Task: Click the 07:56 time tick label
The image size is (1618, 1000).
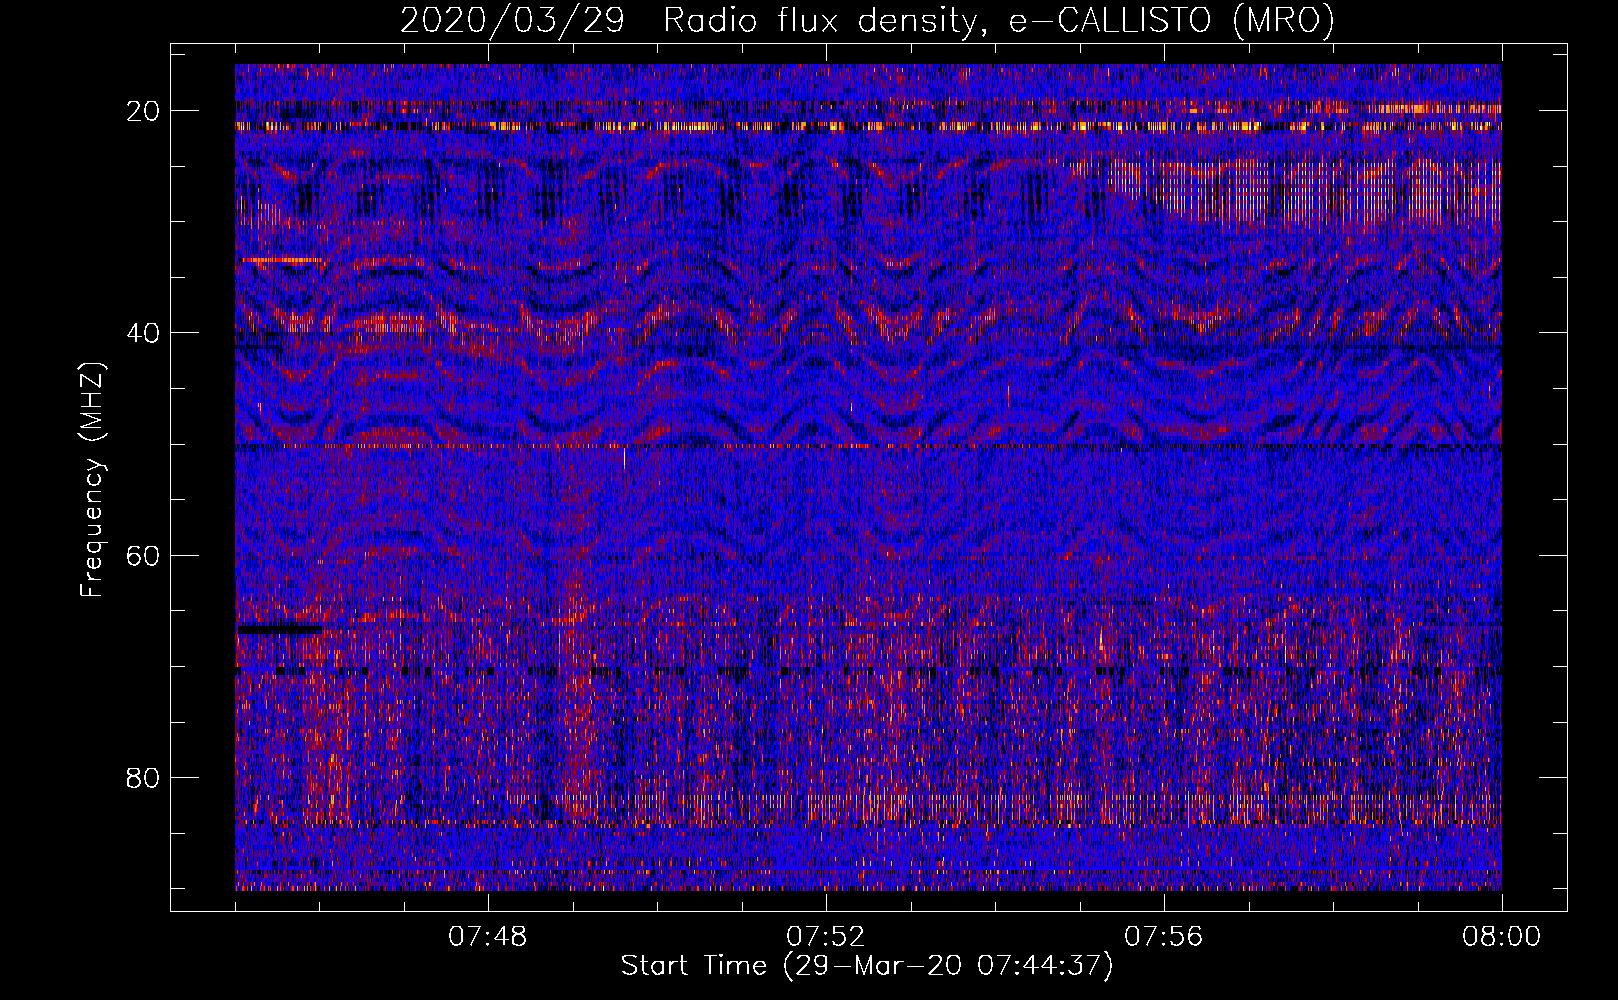Action: pos(1163,937)
